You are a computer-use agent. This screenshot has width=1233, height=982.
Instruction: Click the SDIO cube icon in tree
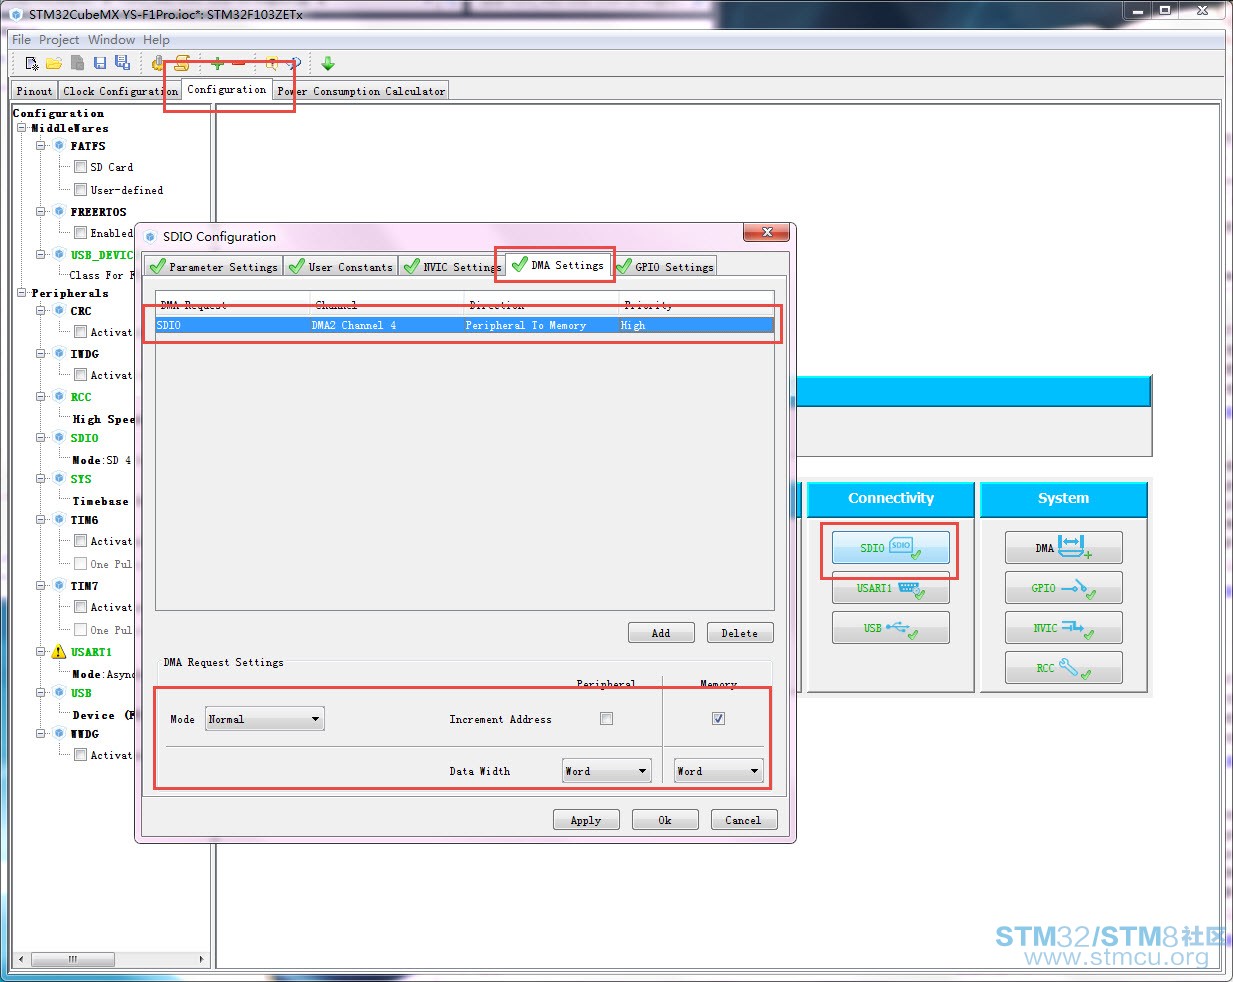(59, 438)
